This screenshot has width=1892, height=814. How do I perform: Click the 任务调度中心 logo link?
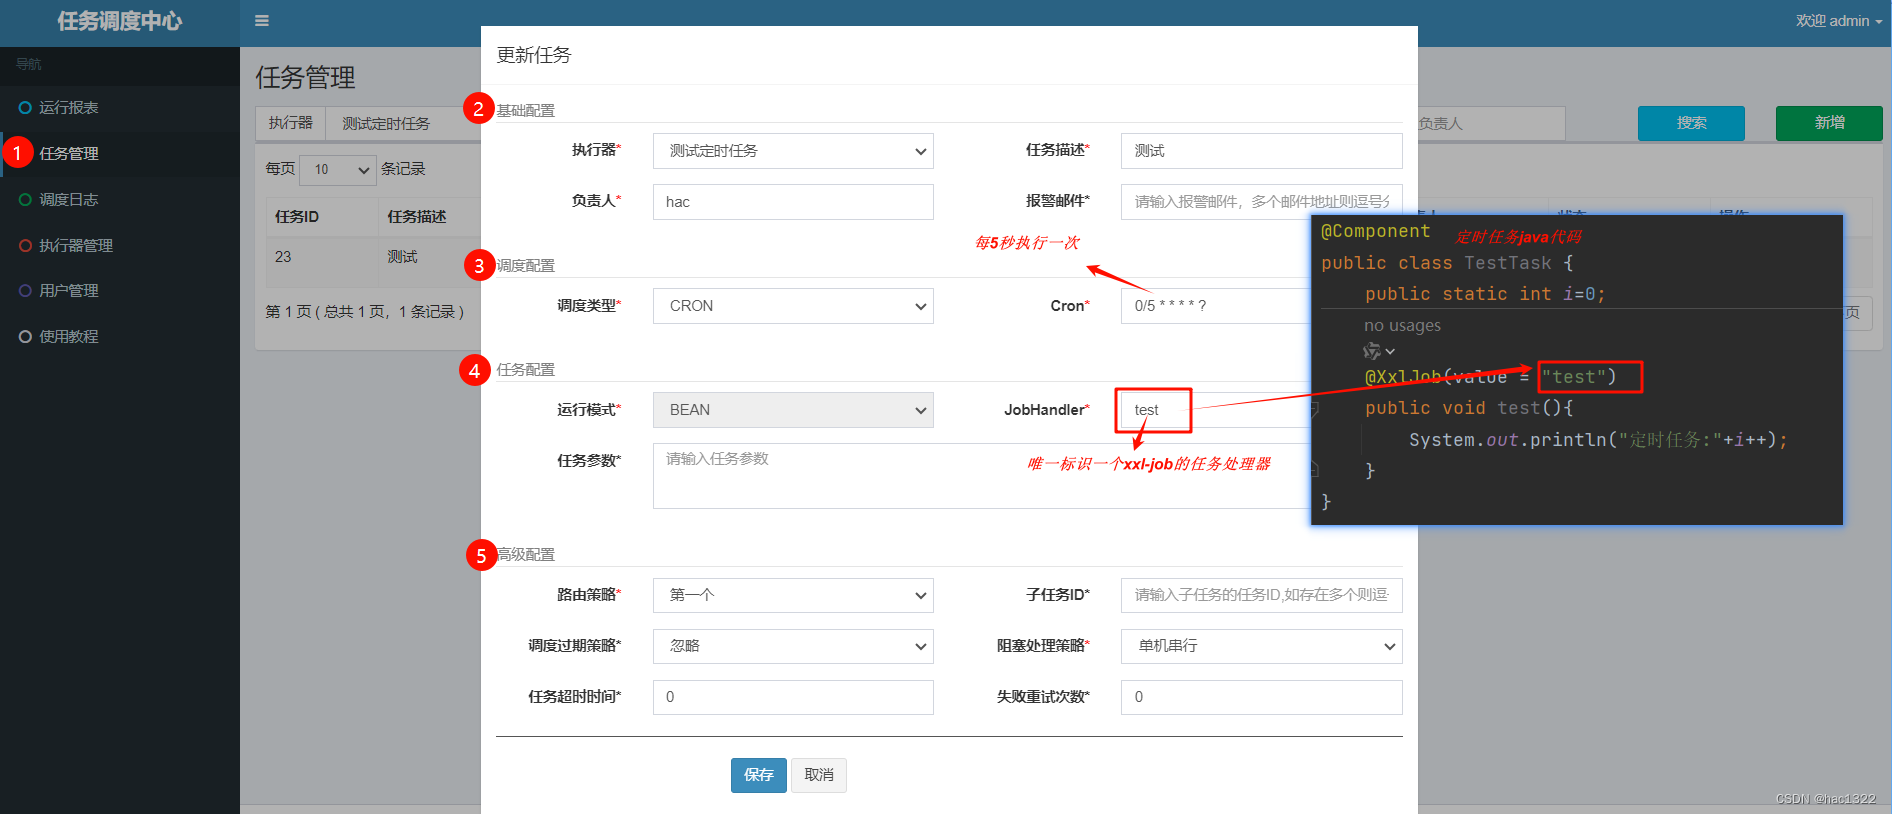point(120,21)
